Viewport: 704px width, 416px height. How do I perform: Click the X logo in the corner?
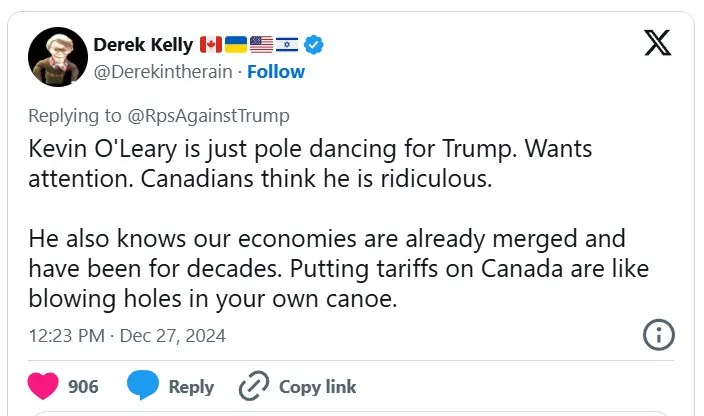pos(657,44)
